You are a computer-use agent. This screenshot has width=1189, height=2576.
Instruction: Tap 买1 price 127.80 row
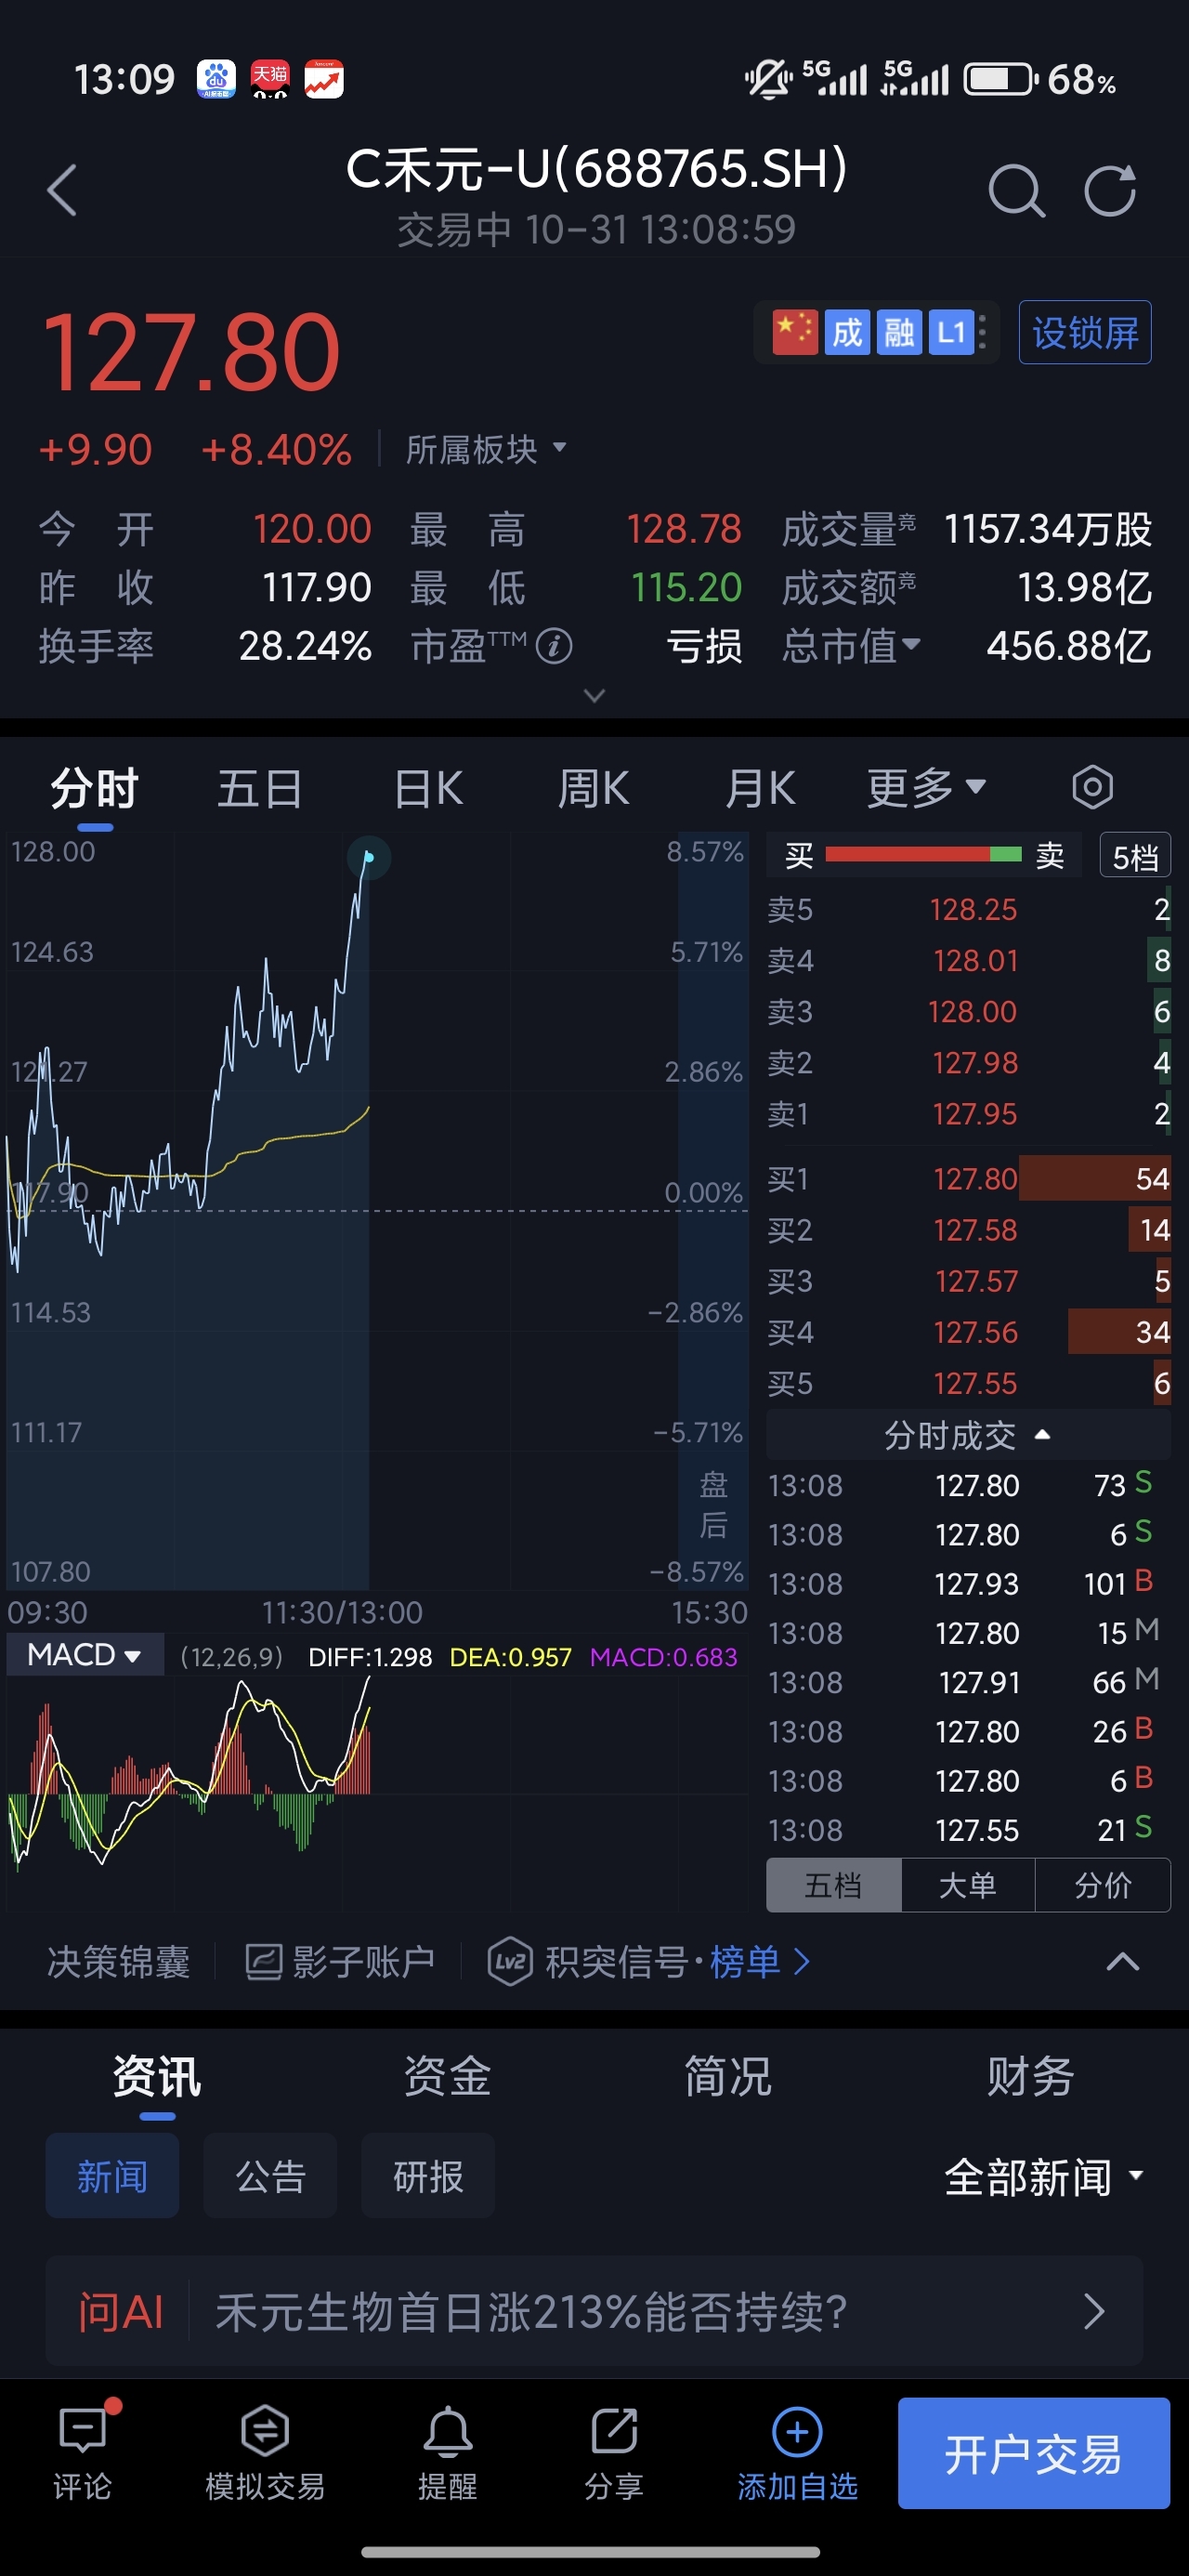968,1179
